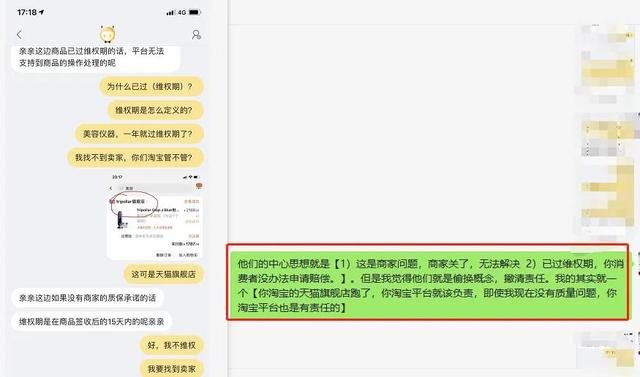Tap the bubble 我找不到卖家，你们淘宝管不管?
The height and width of the screenshot is (377, 640).
click(x=135, y=157)
